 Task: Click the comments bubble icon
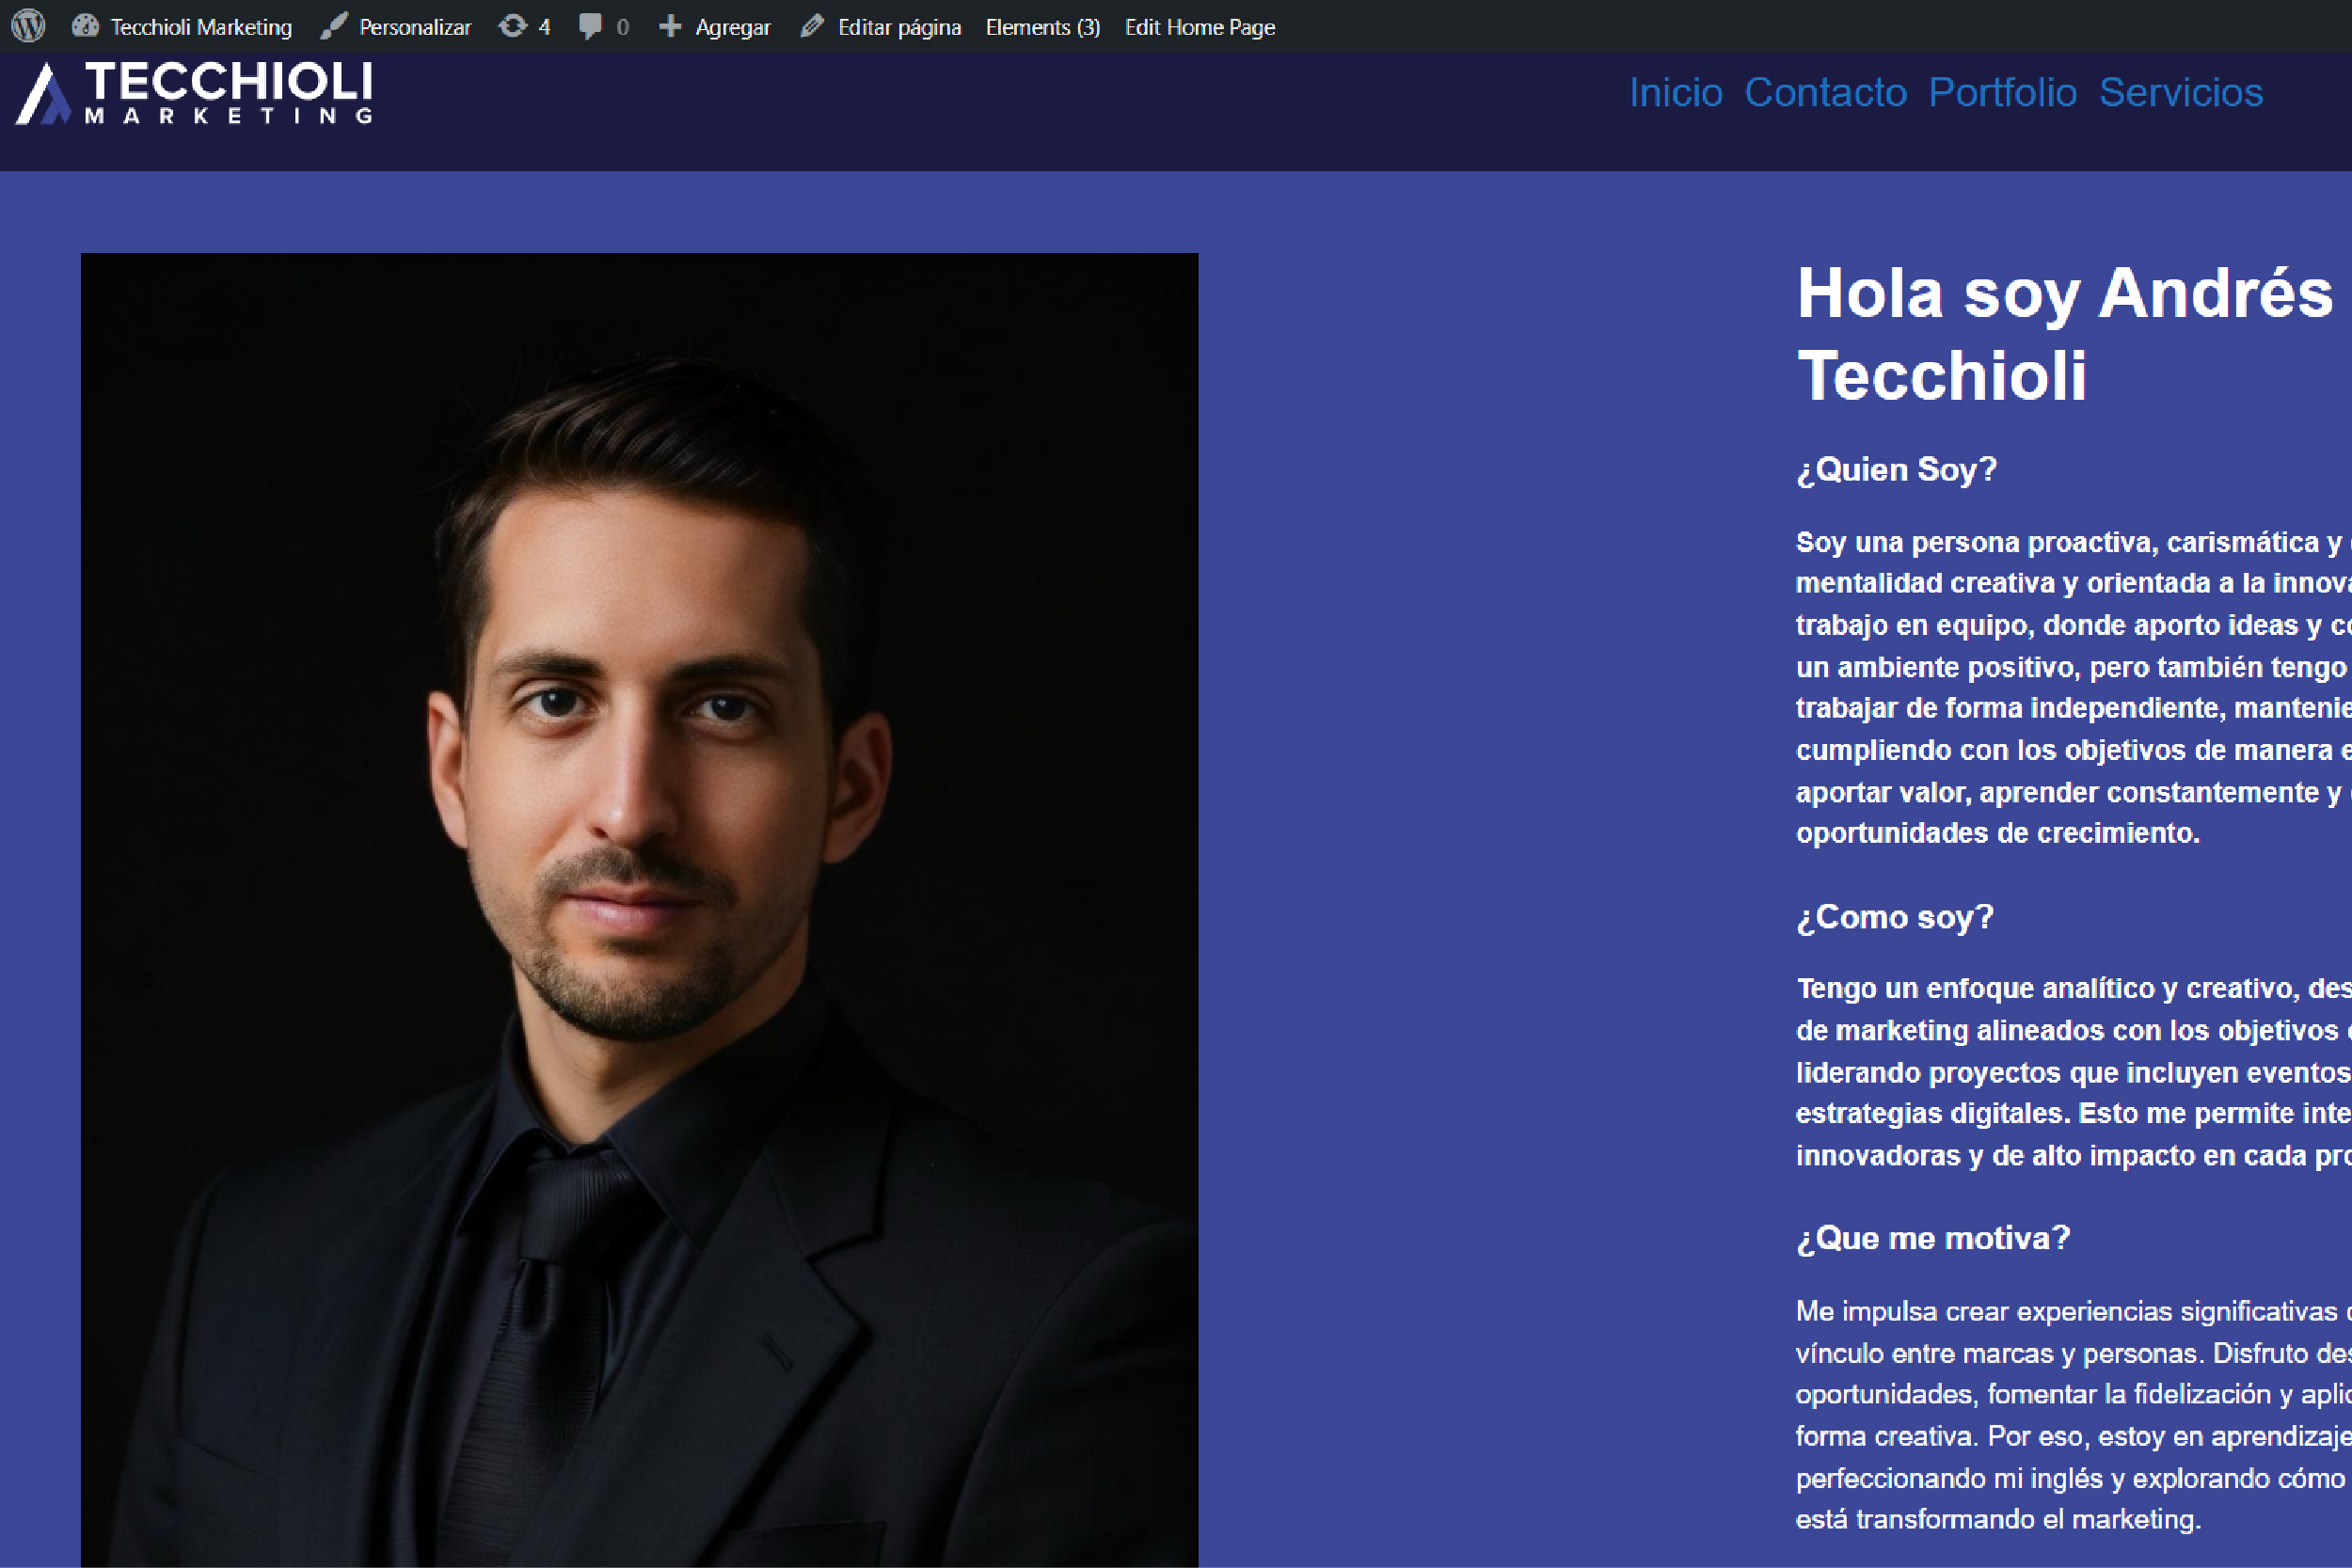click(x=590, y=26)
